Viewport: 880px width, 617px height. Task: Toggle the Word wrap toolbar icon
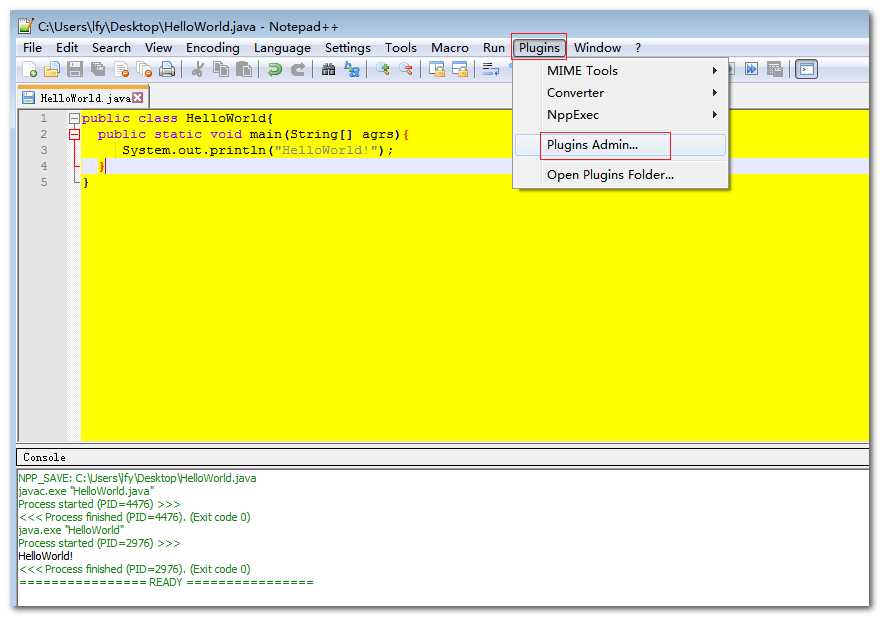click(x=491, y=70)
